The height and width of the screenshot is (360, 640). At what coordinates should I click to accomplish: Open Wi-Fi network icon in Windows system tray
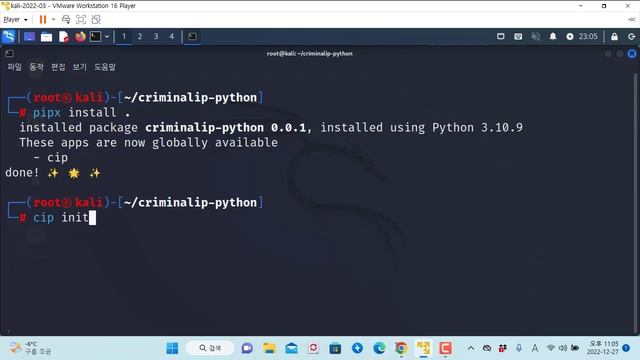pyautogui.click(x=551, y=348)
